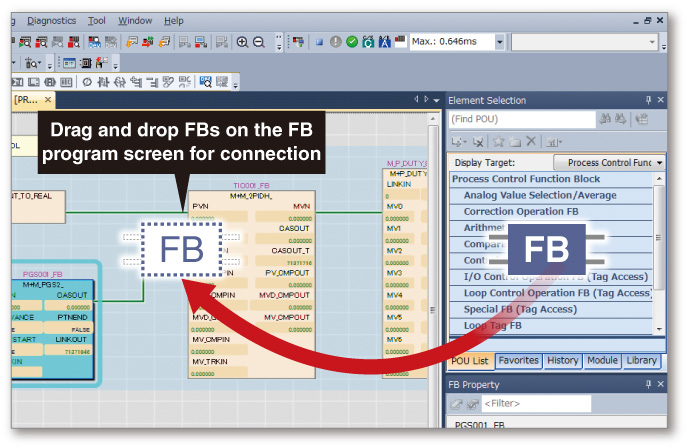The width and height of the screenshot is (690, 448).
Task: Open the Window menu
Action: [x=135, y=20]
